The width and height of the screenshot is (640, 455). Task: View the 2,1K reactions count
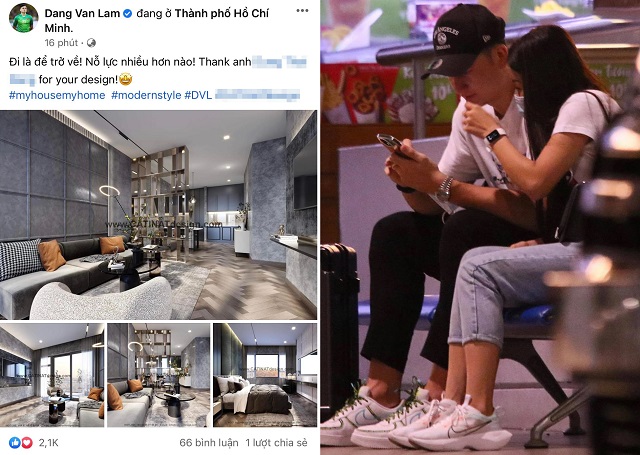click(49, 442)
